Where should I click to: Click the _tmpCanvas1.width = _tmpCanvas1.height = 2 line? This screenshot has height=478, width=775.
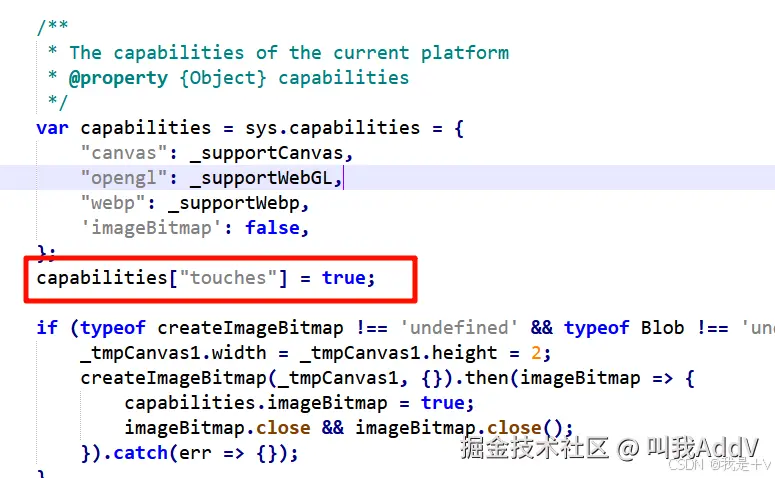click(316, 353)
